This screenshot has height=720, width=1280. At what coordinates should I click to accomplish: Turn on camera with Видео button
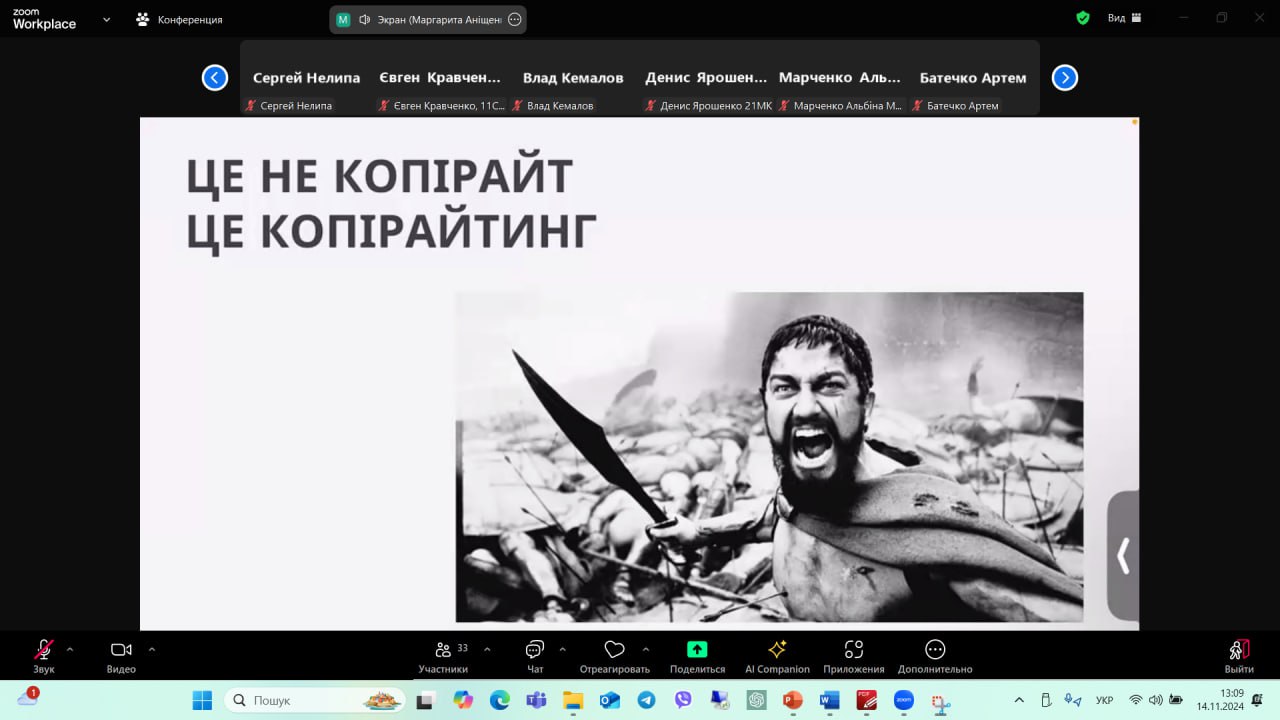(121, 651)
